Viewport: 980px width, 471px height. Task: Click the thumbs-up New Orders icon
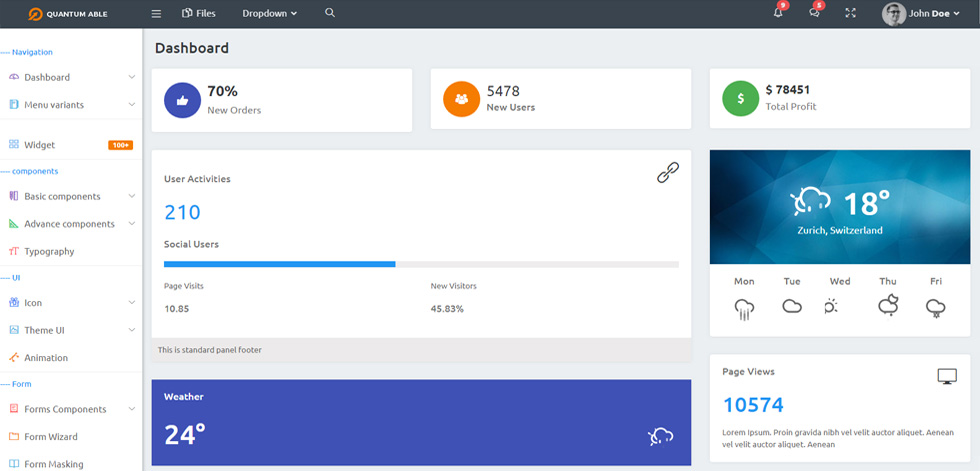(182, 100)
